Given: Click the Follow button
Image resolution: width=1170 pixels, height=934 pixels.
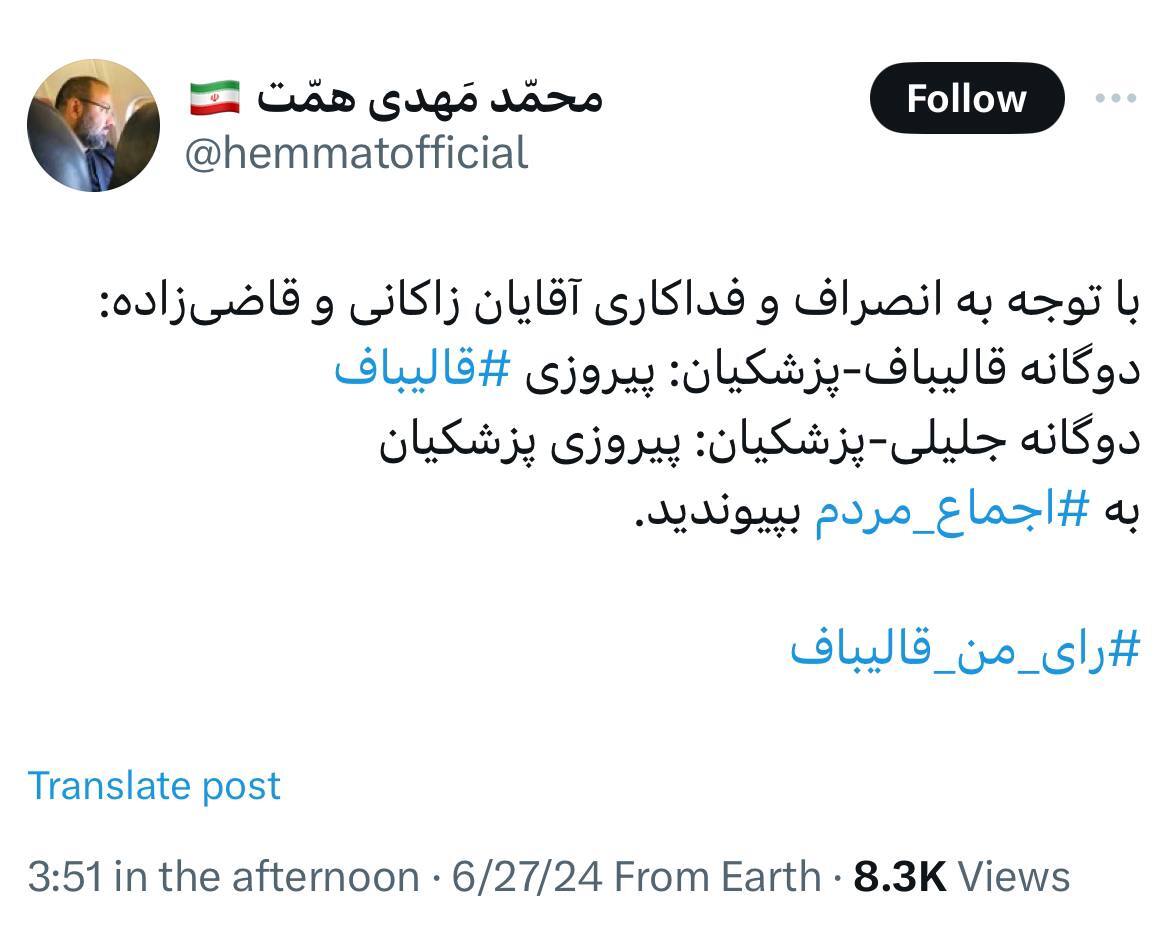Looking at the screenshot, I should point(966,97).
